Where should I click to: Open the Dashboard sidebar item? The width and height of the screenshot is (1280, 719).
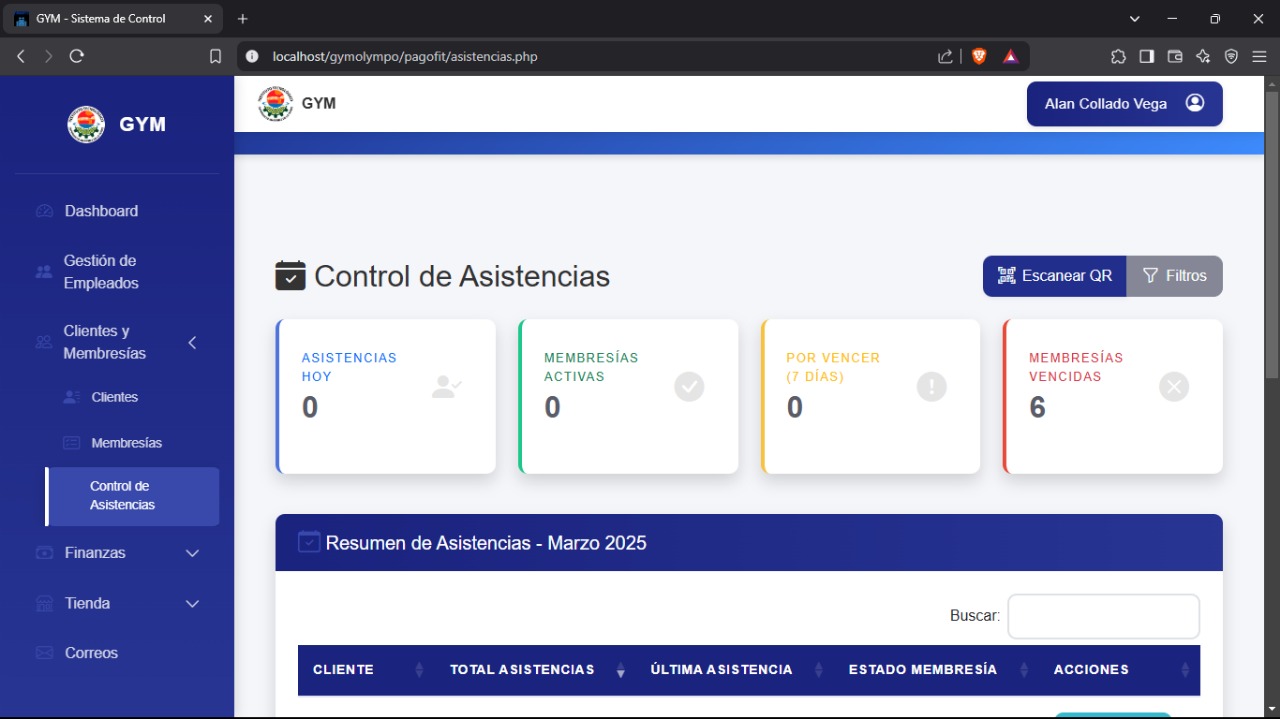tap(101, 211)
